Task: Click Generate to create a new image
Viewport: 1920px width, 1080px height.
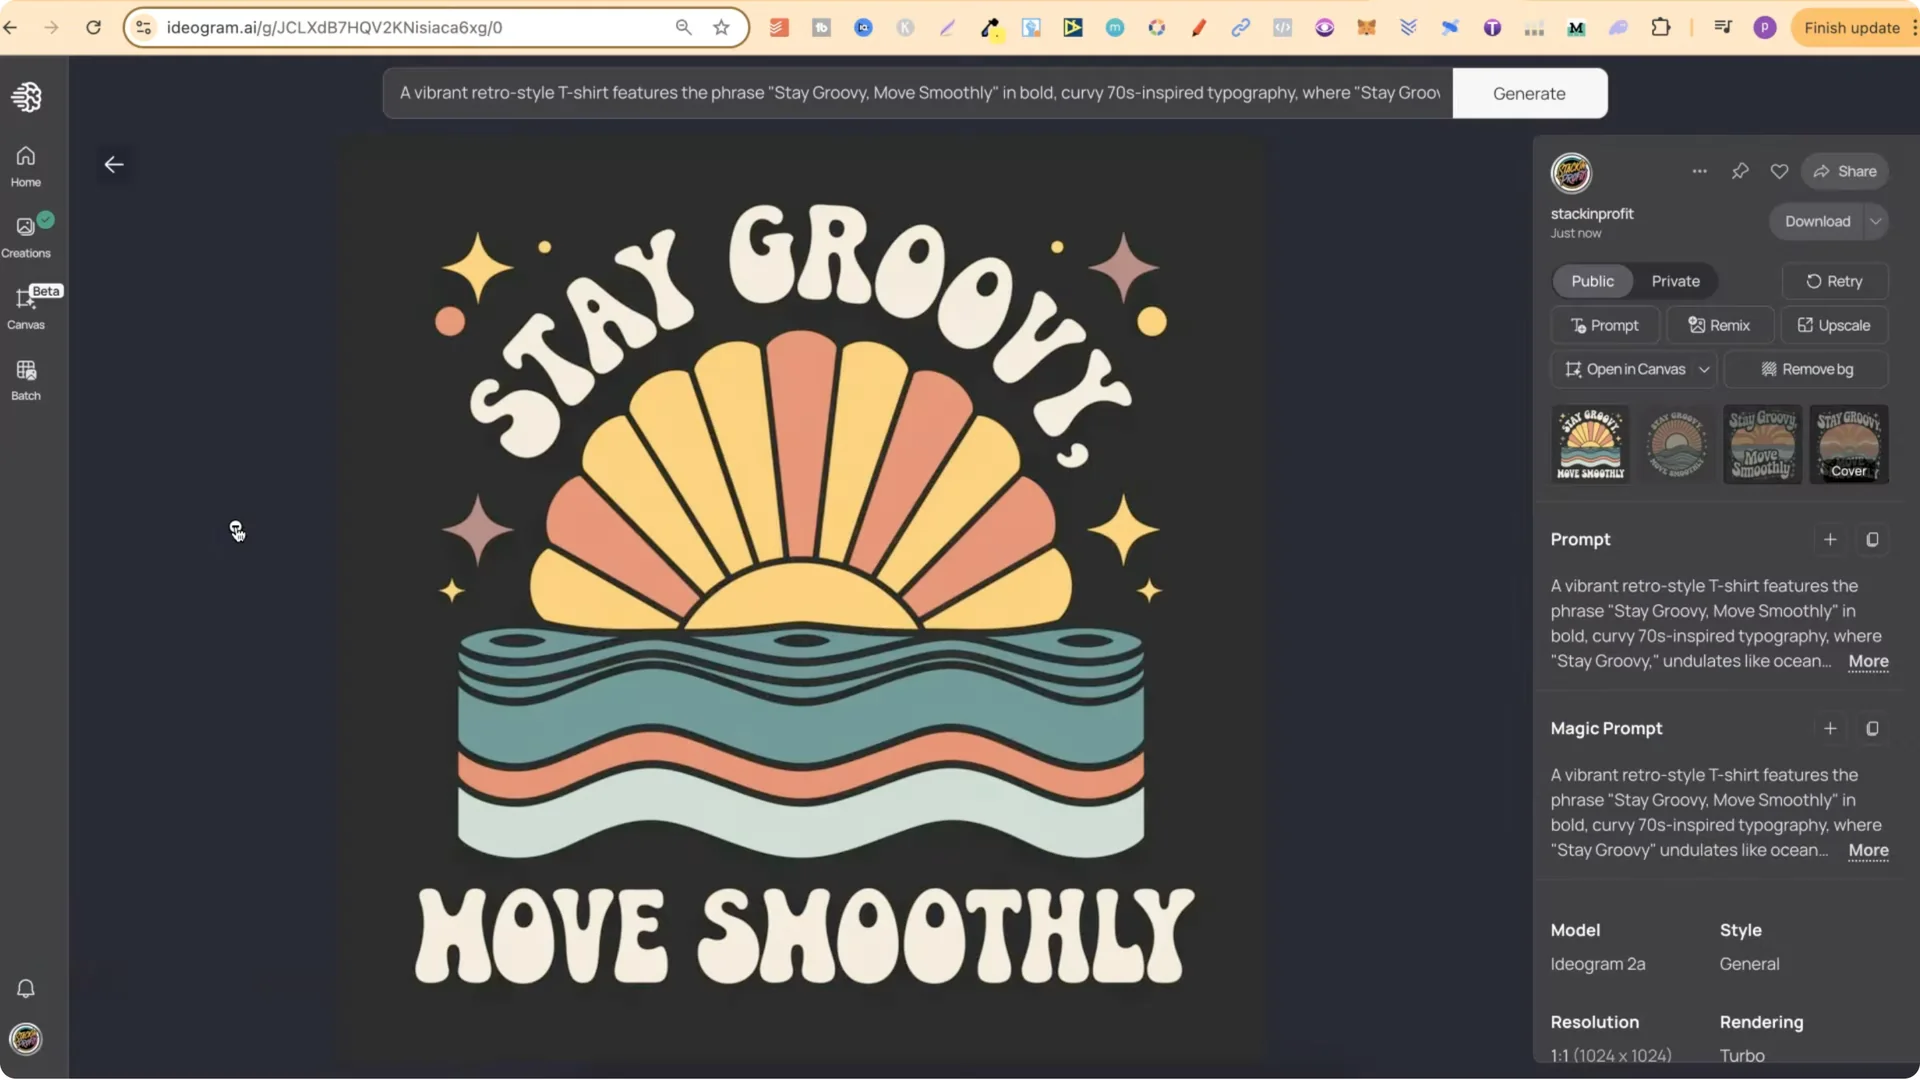Action: tap(1529, 93)
